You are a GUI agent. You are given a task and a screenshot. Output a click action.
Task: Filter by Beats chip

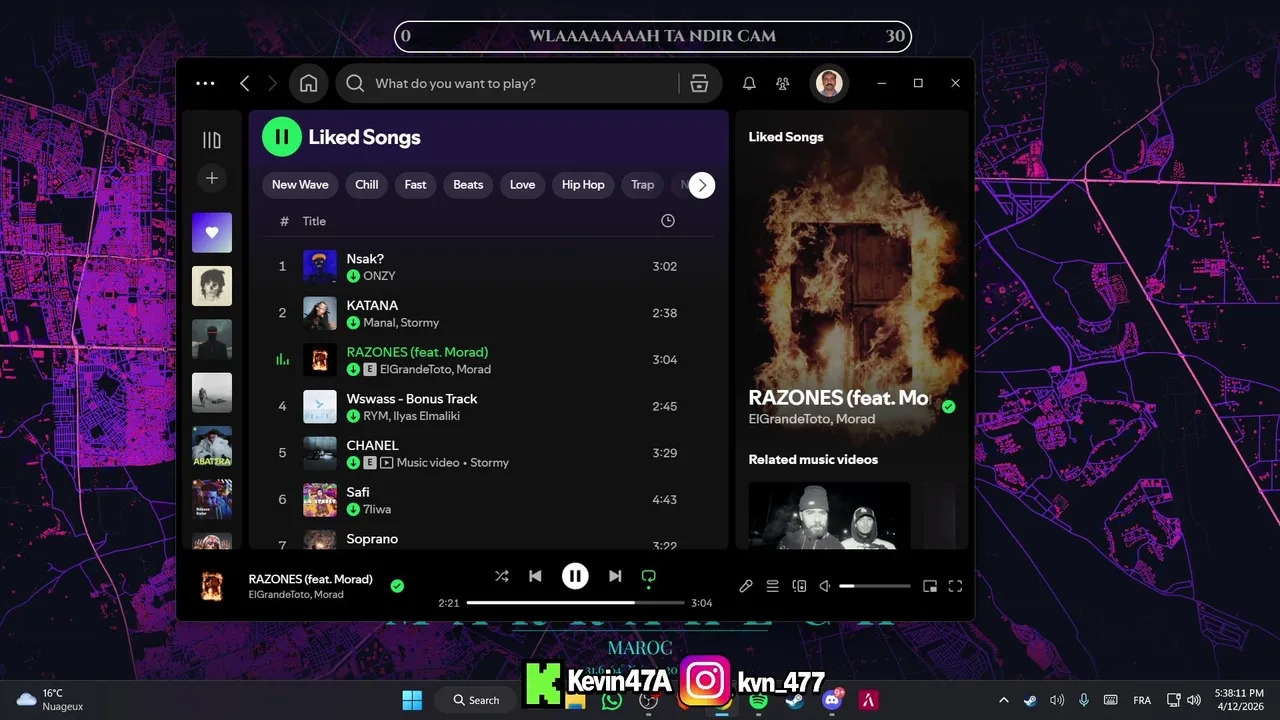pos(468,185)
